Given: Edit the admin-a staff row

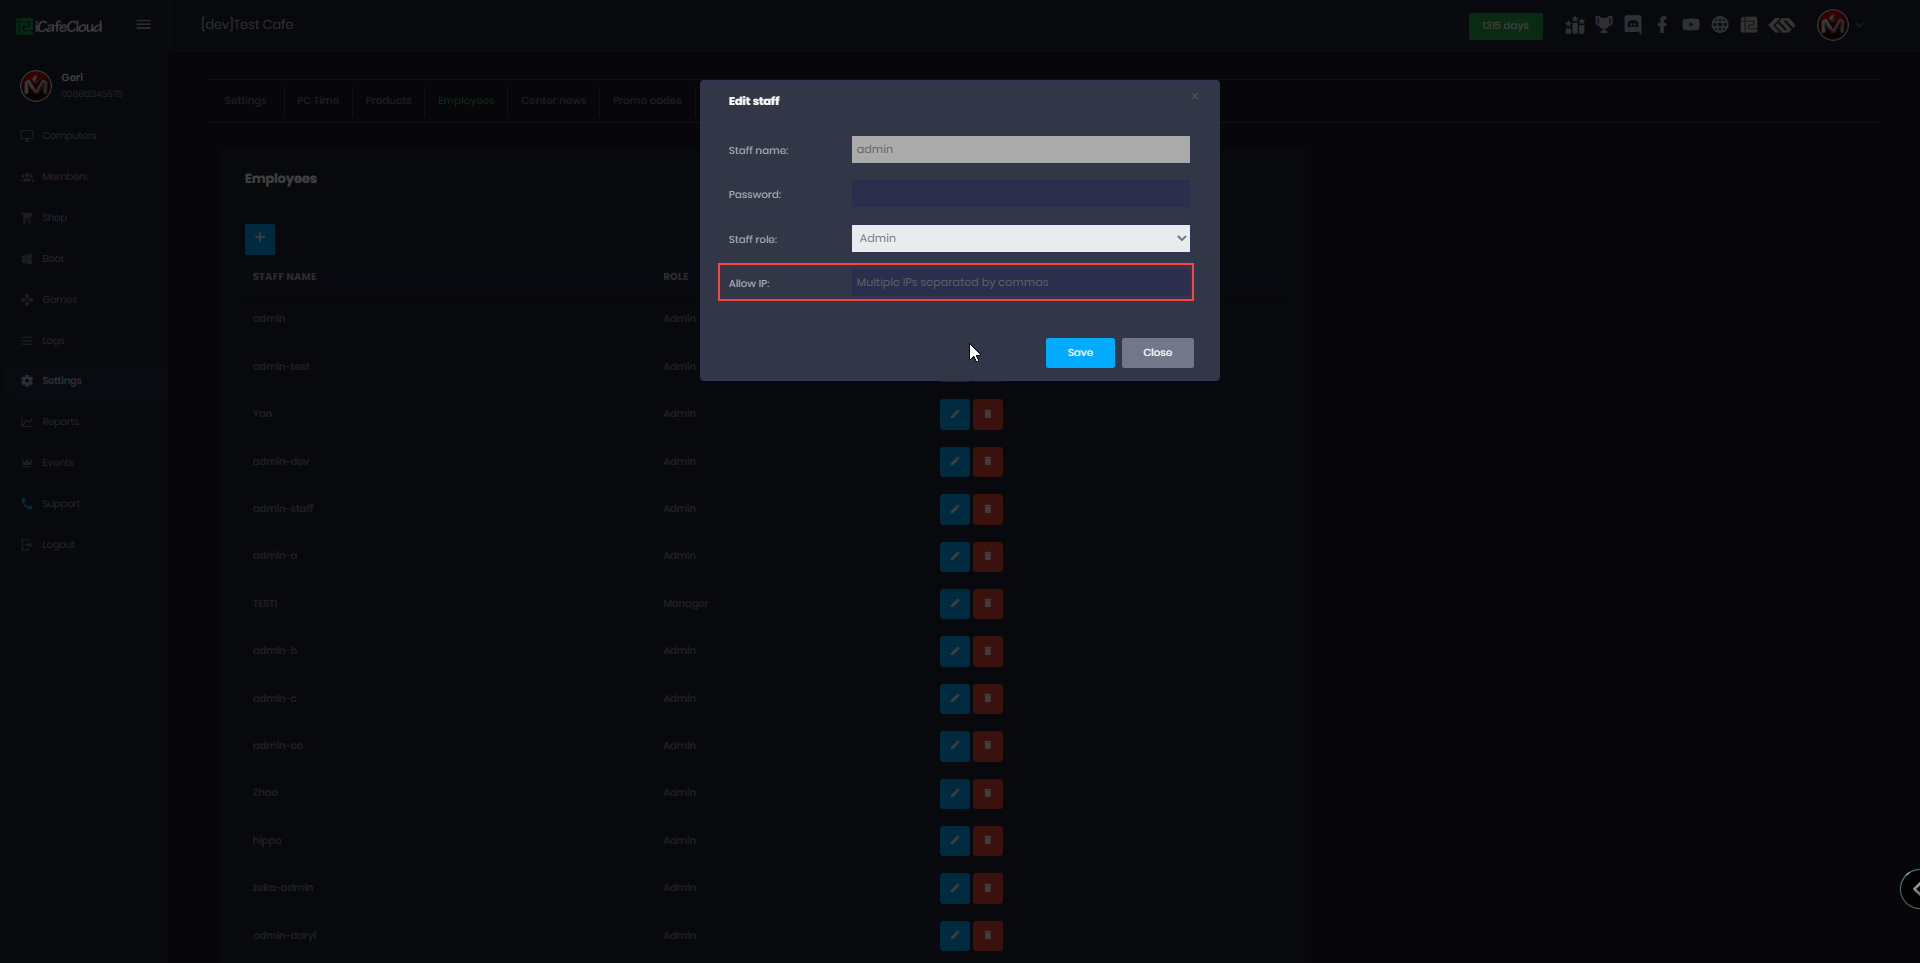Looking at the screenshot, I should click(955, 556).
